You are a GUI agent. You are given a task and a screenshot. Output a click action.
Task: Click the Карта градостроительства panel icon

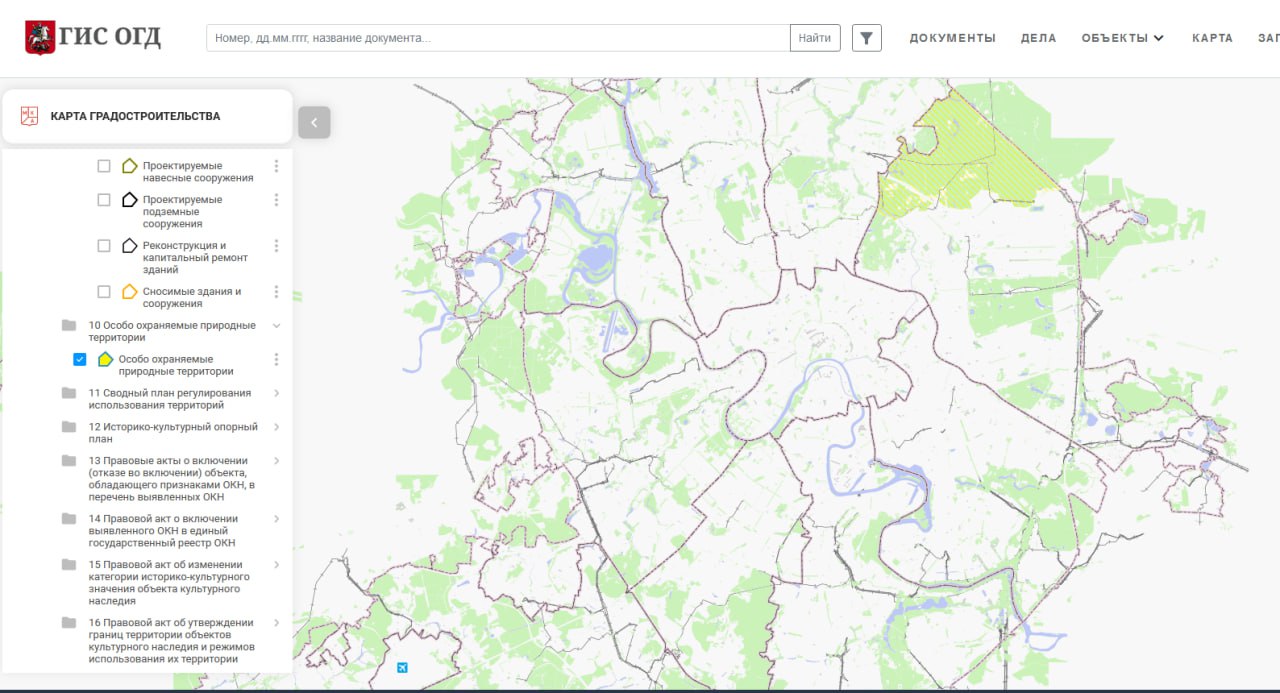click(29, 116)
